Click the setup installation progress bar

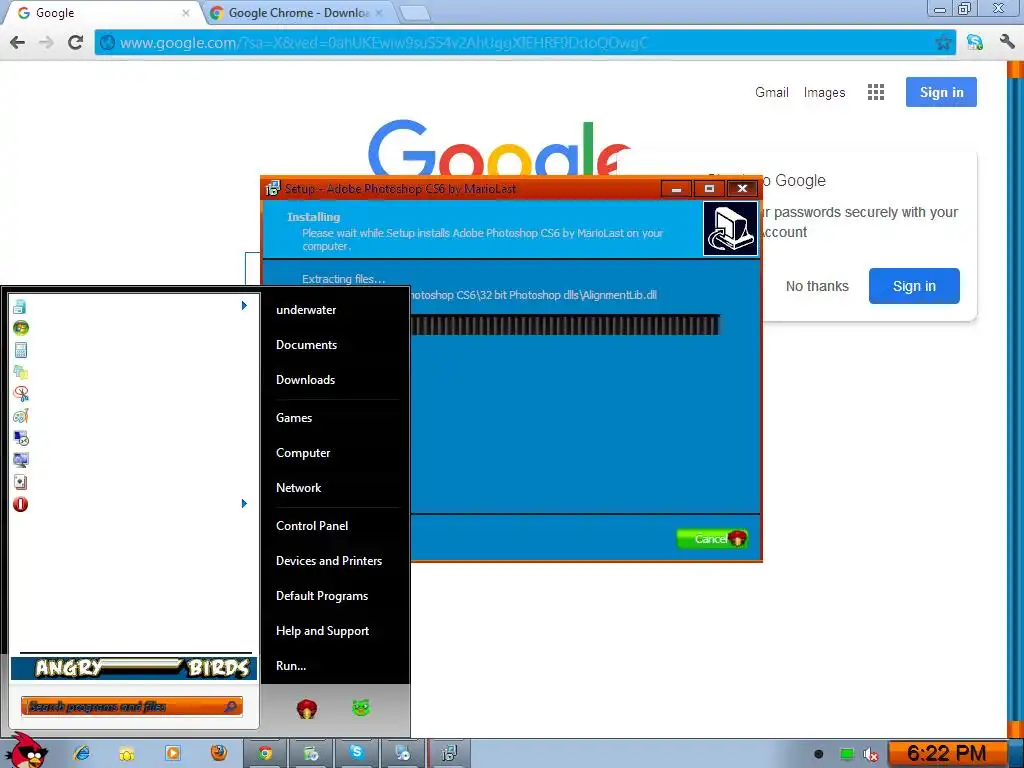[x=565, y=325]
